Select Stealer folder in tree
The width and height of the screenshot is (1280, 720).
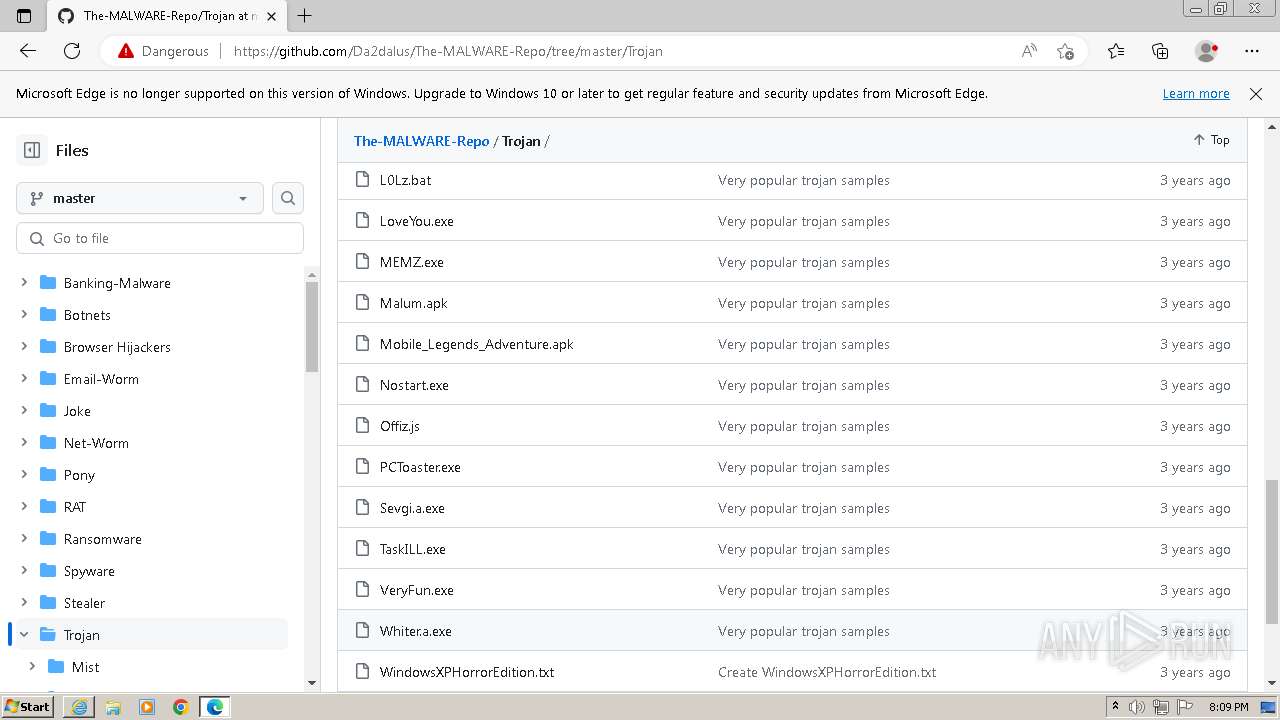(85, 603)
